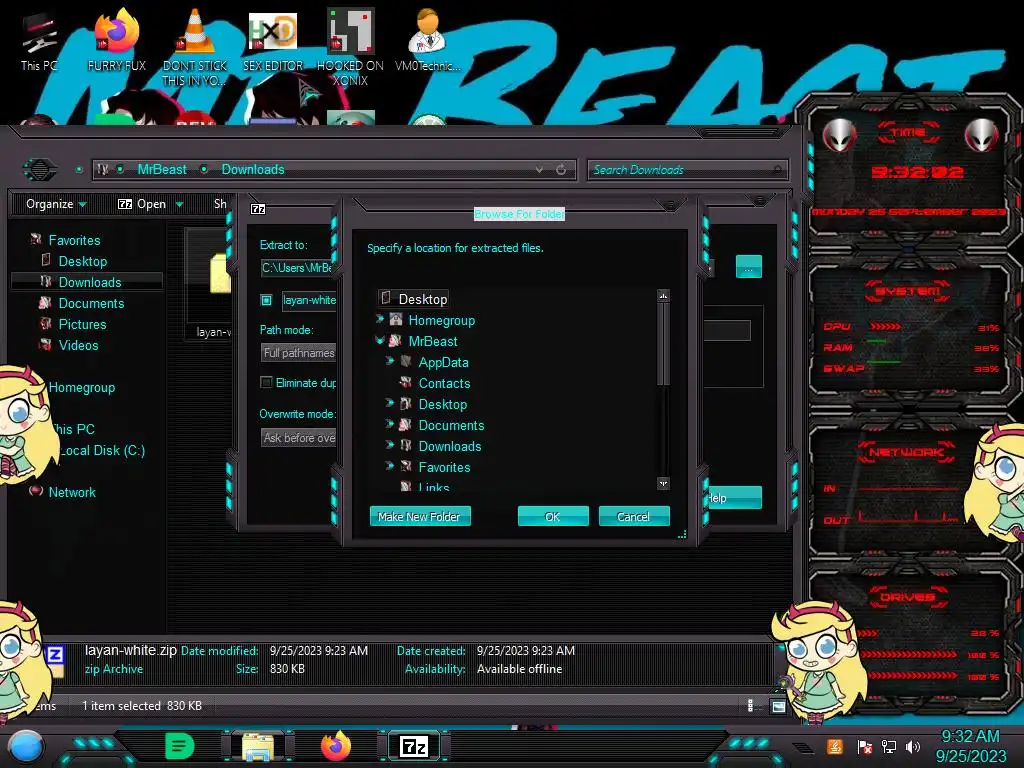Expand Documents folder in browse tree
This screenshot has height=768, width=1024.
coord(390,424)
